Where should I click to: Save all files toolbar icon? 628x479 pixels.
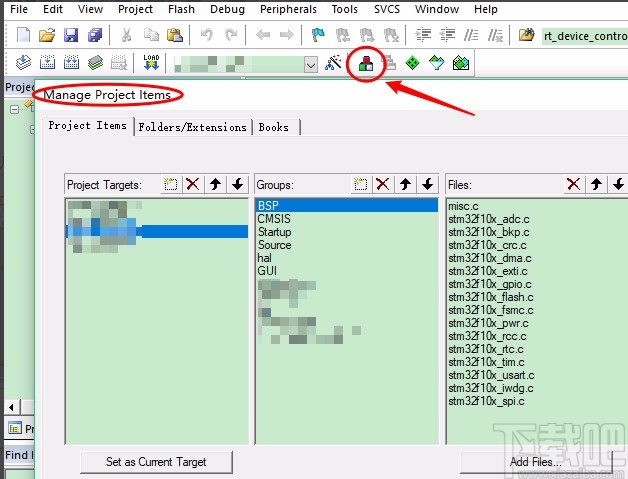pyautogui.click(x=95, y=35)
